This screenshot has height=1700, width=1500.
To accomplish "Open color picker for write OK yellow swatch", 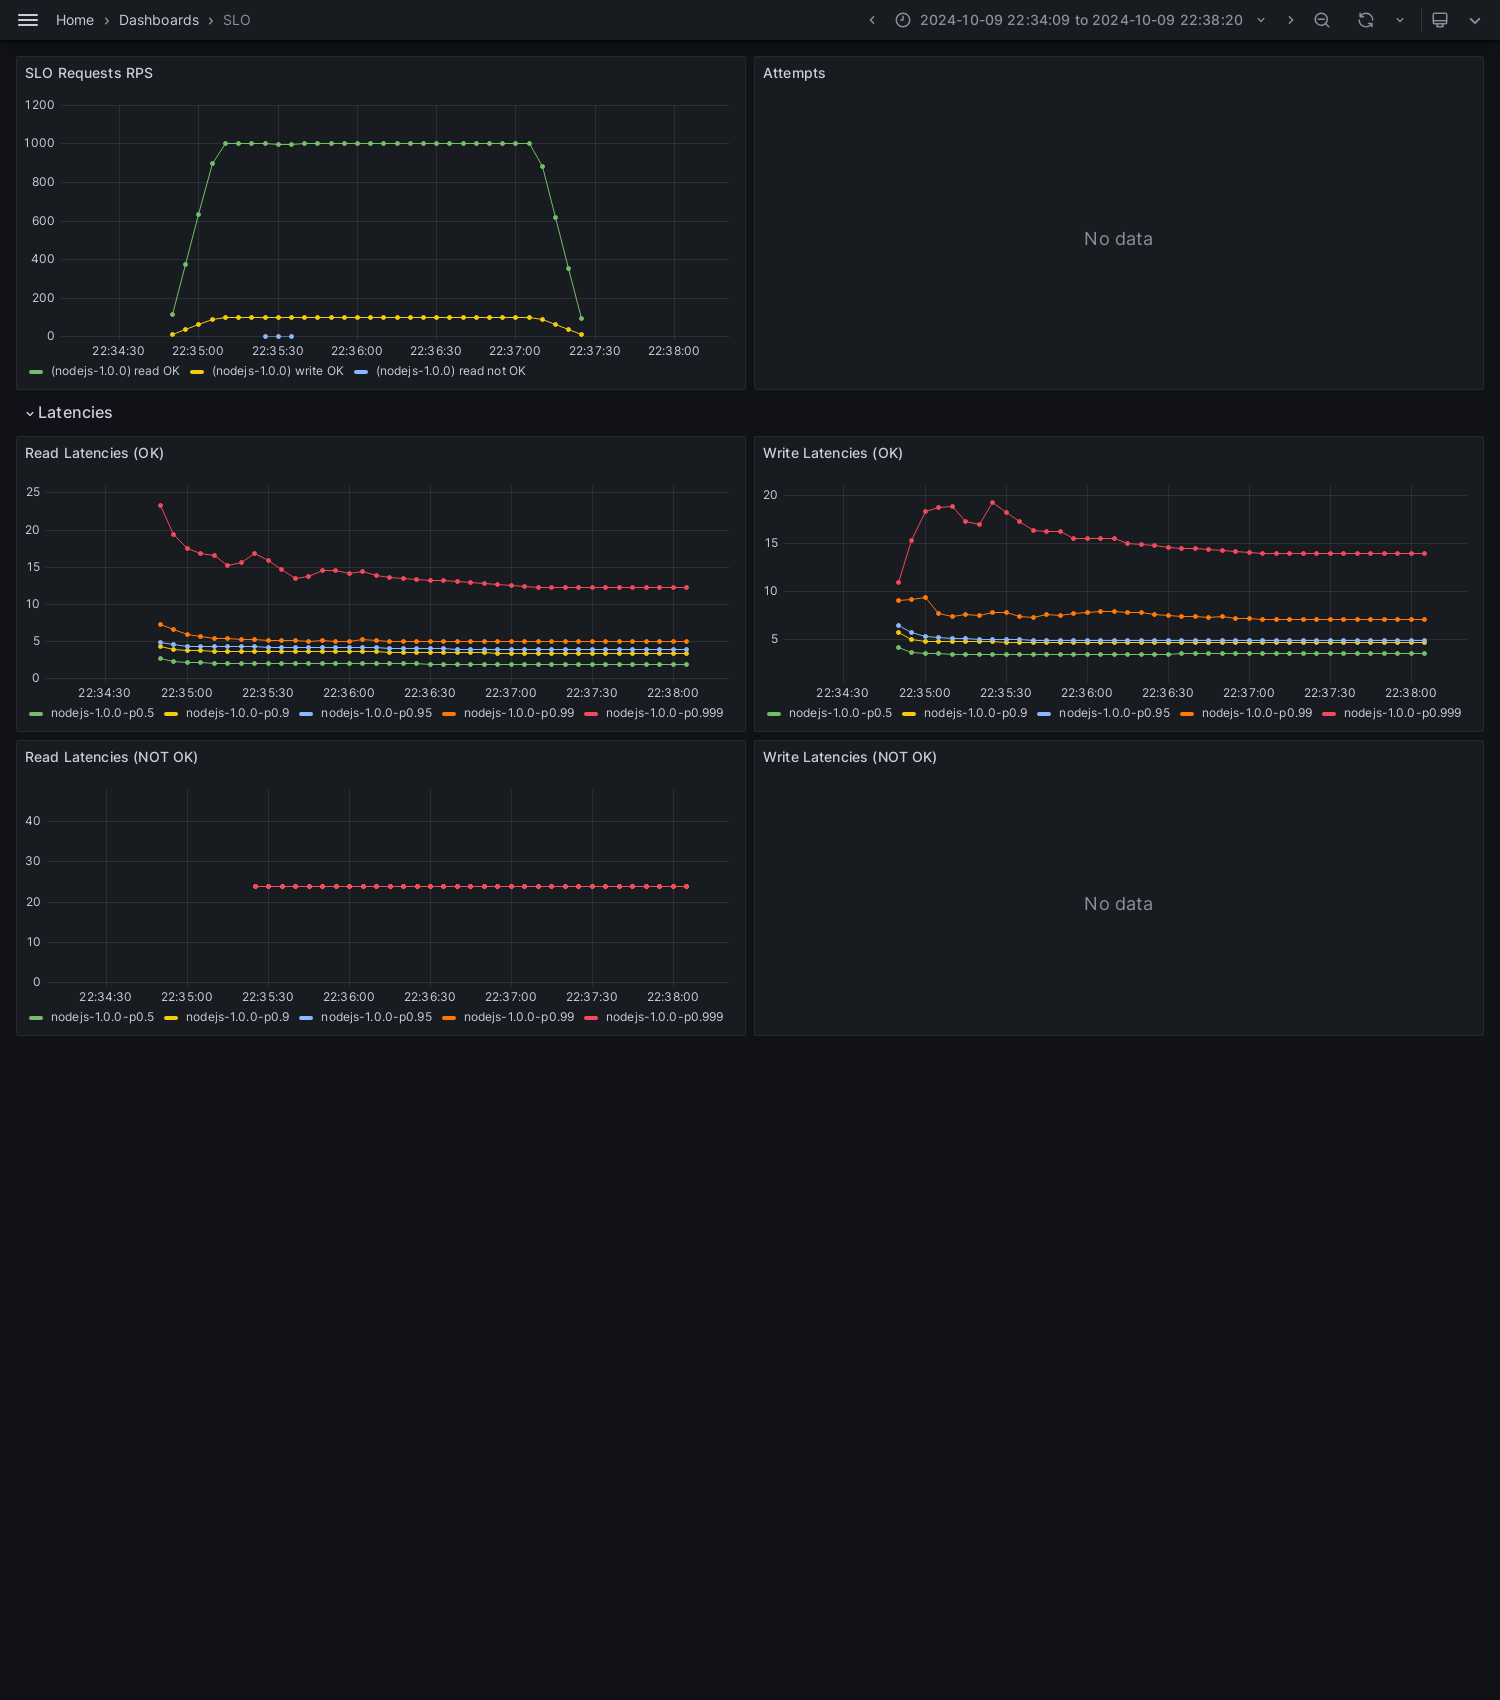I will point(197,372).
